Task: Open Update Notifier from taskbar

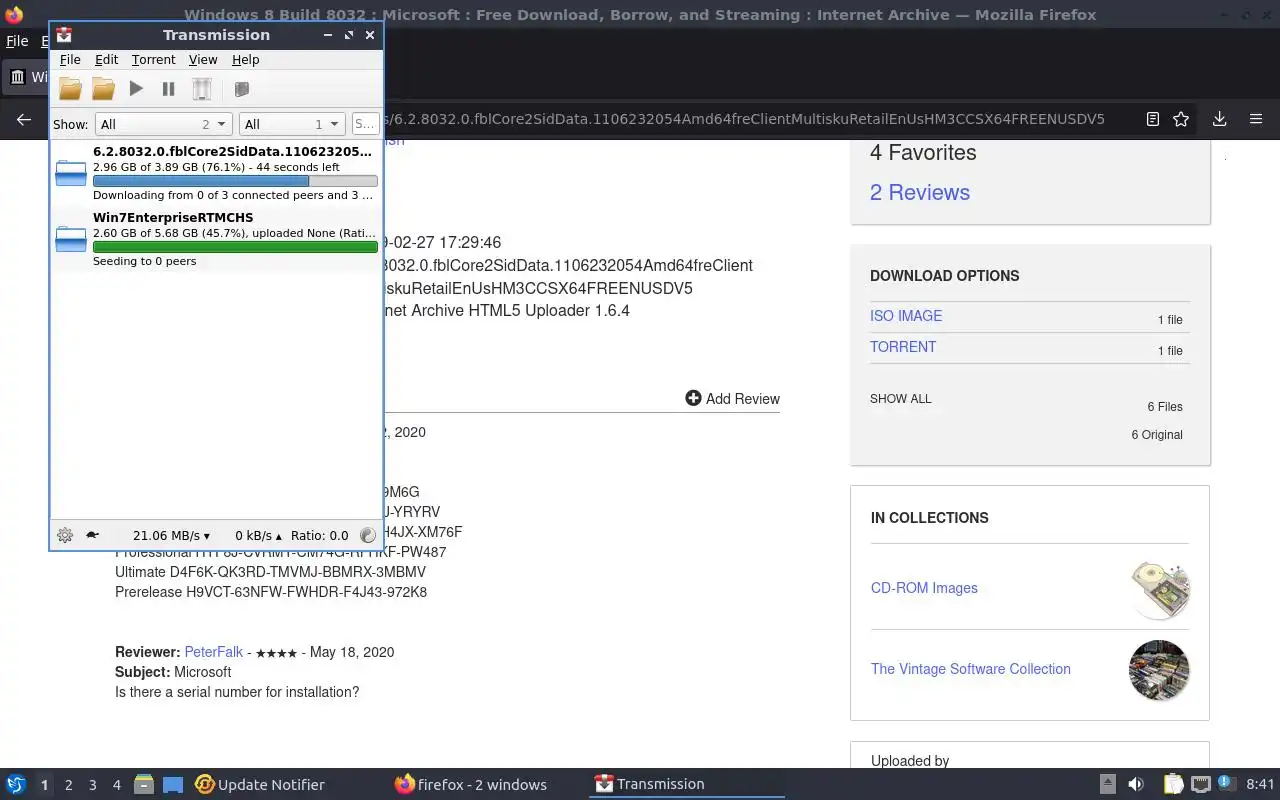Action: coord(260,785)
